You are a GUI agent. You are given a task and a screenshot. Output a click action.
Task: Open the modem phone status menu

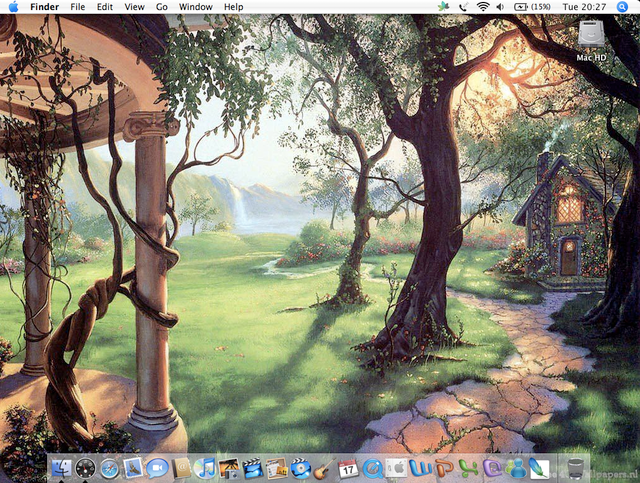coord(463,7)
